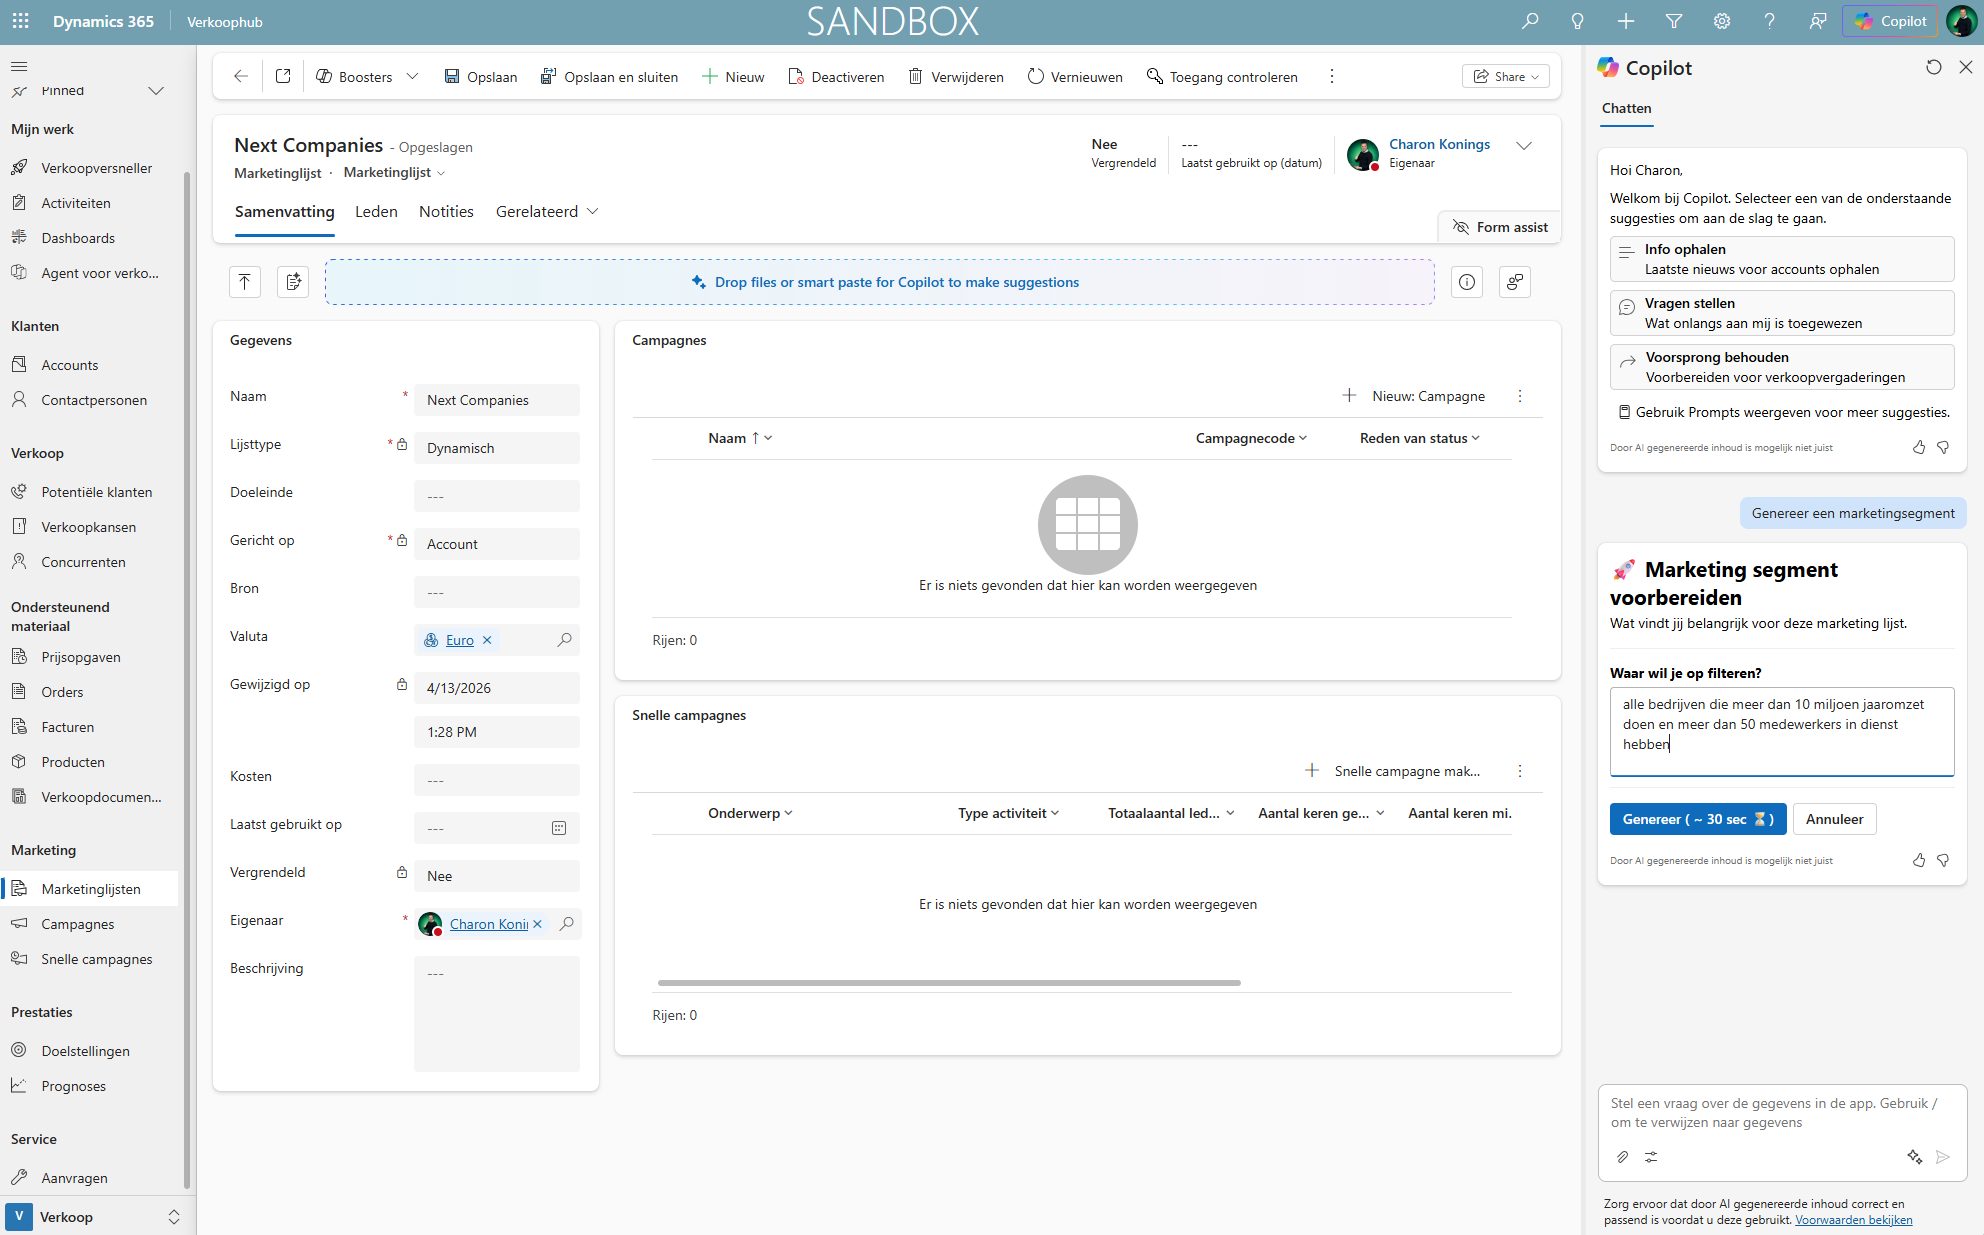Open the global search magnifier icon

tap(1529, 21)
